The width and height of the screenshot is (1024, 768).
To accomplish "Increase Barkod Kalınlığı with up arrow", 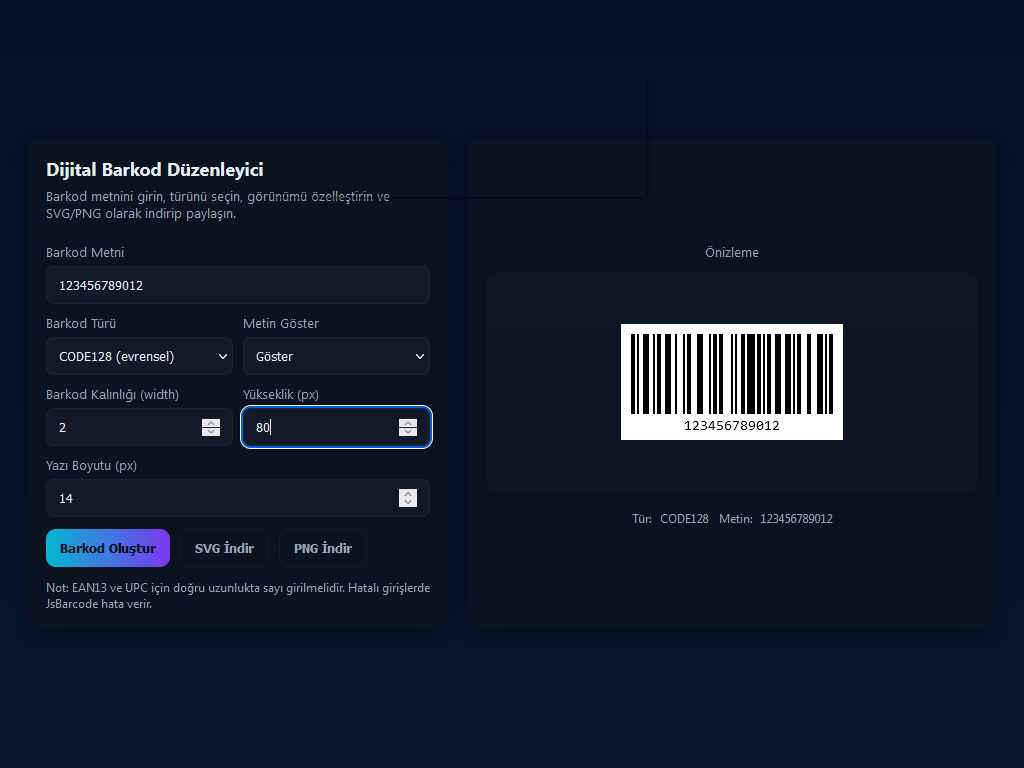I will click(211, 422).
